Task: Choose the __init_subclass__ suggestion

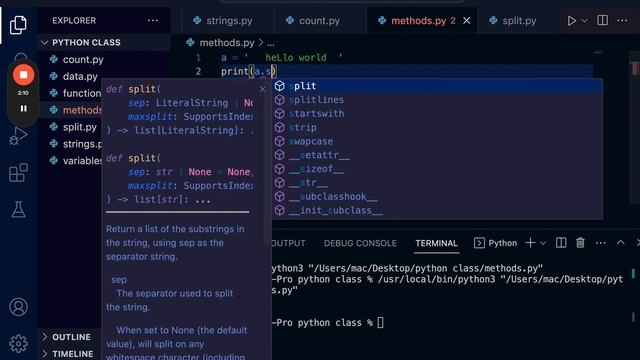Action: point(437,210)
